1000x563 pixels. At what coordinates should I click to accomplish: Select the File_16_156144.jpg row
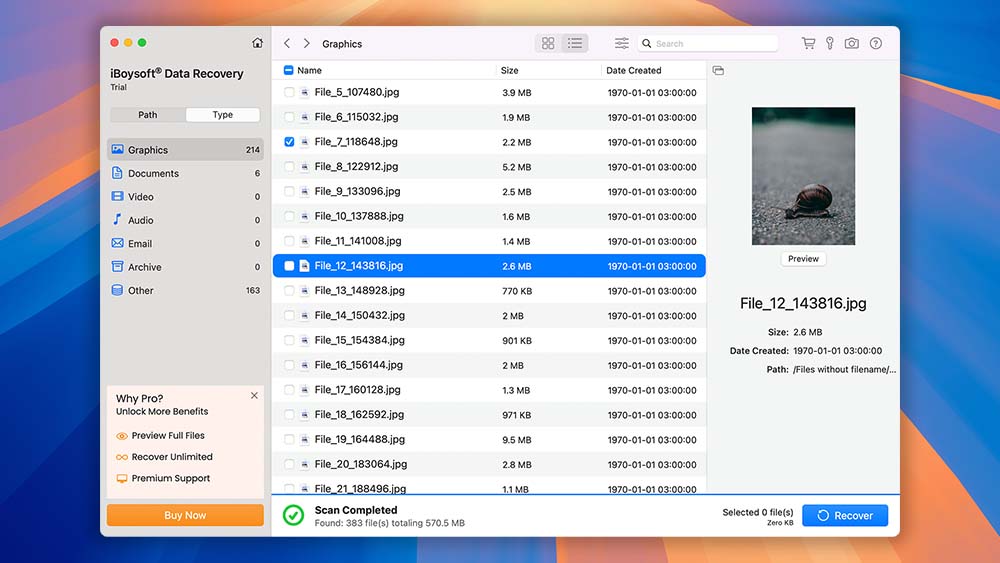[x=489, y=365]
